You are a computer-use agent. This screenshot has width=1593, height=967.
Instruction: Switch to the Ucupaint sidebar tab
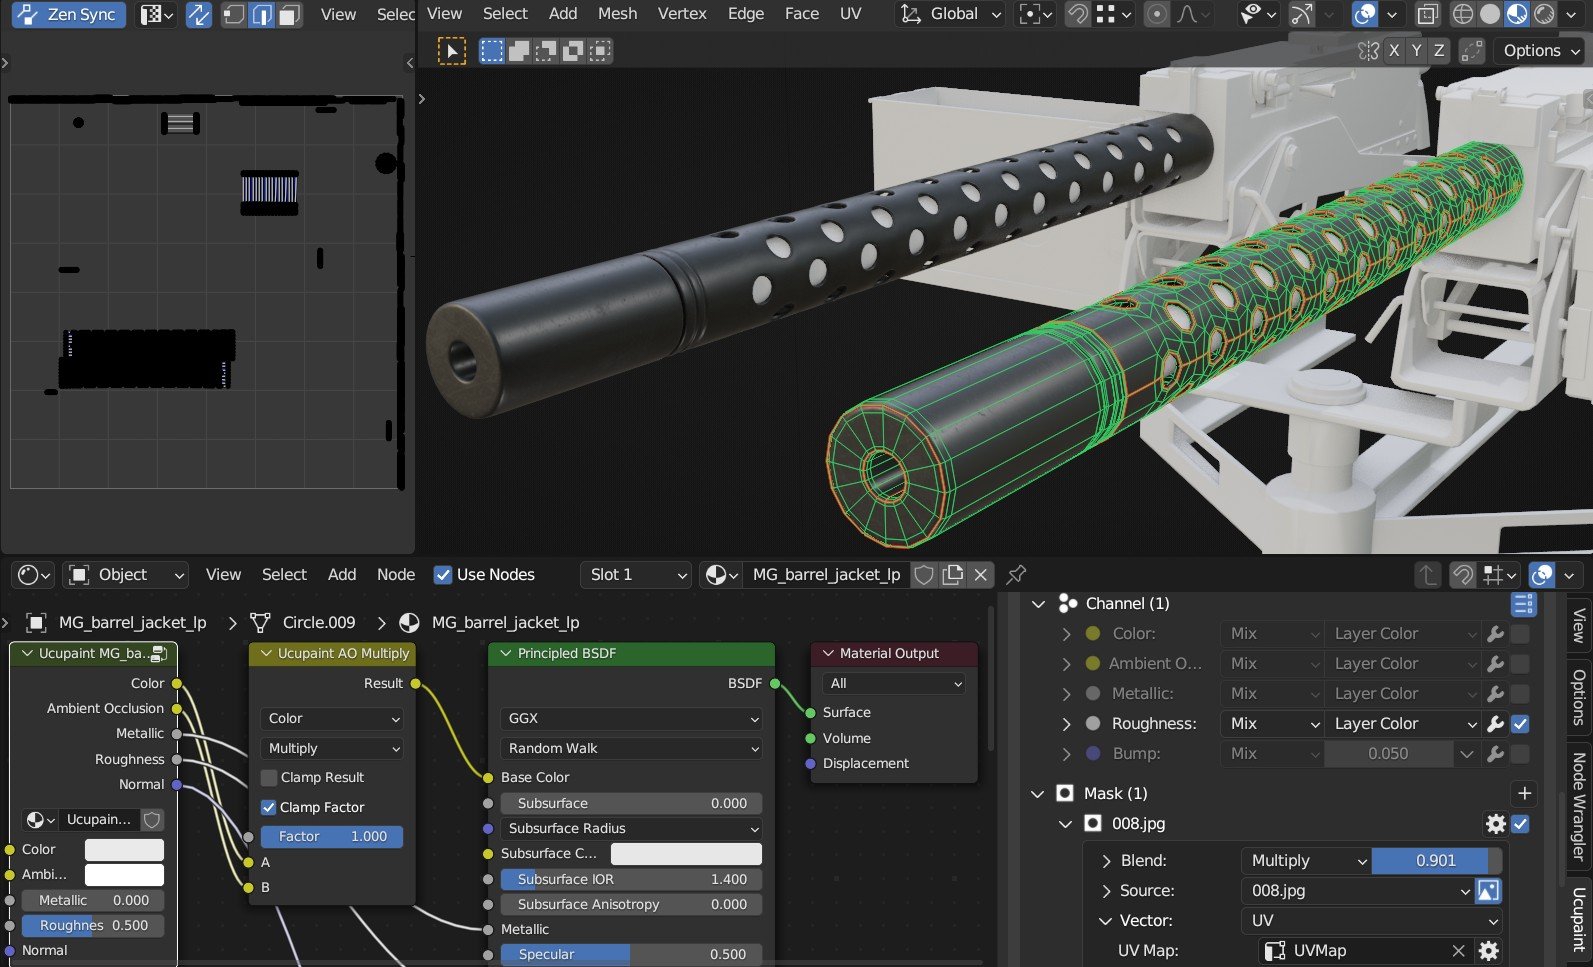[x=1579, y=918]
